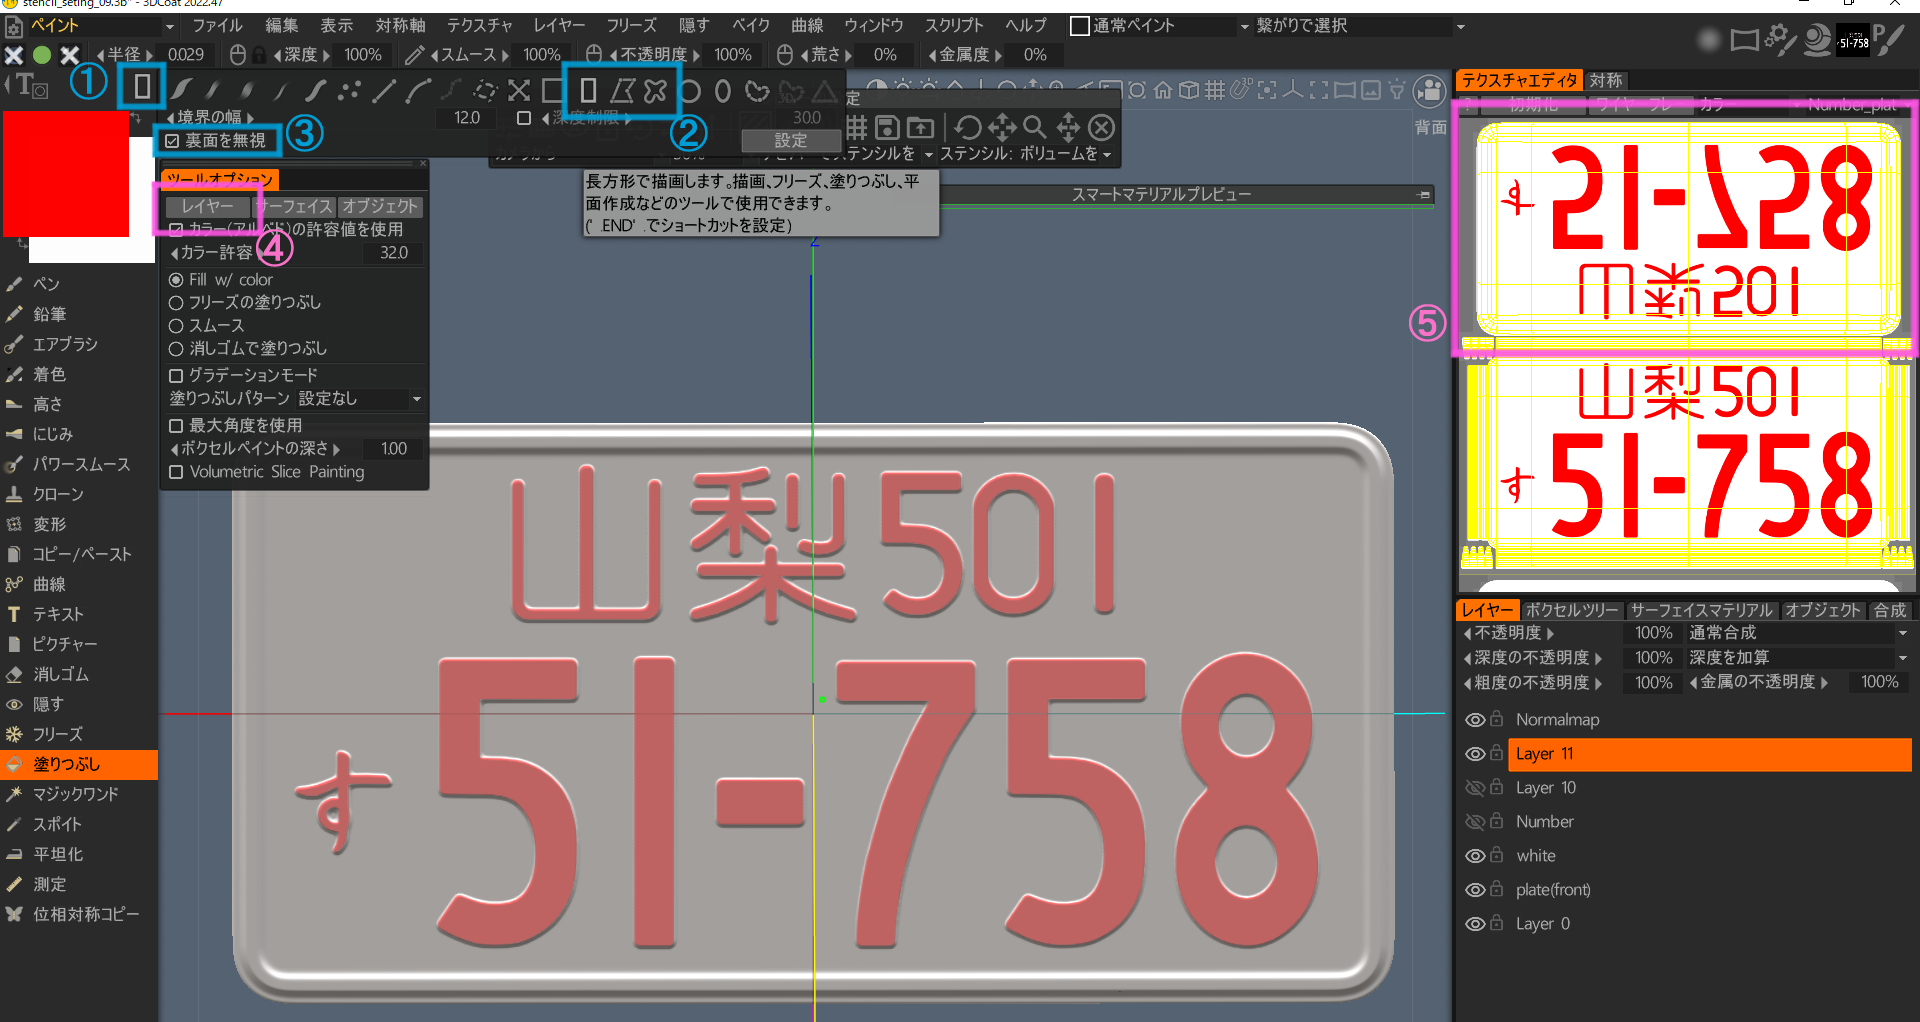Open the 通常合成 blend mode dropdown
Viewport: 1920px width, 1022px height.
click(1798, 633)
